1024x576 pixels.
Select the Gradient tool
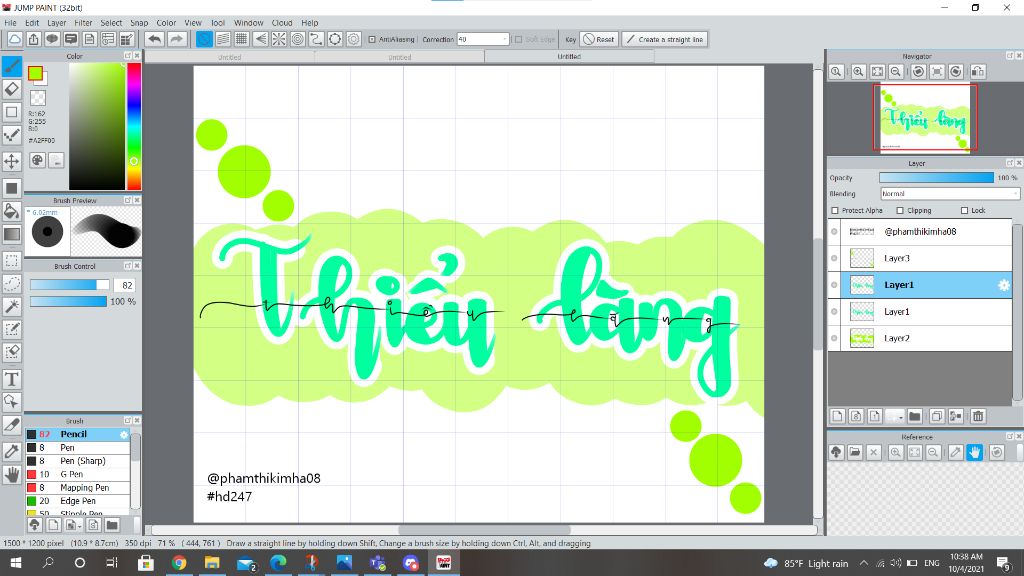coord(12,234)
